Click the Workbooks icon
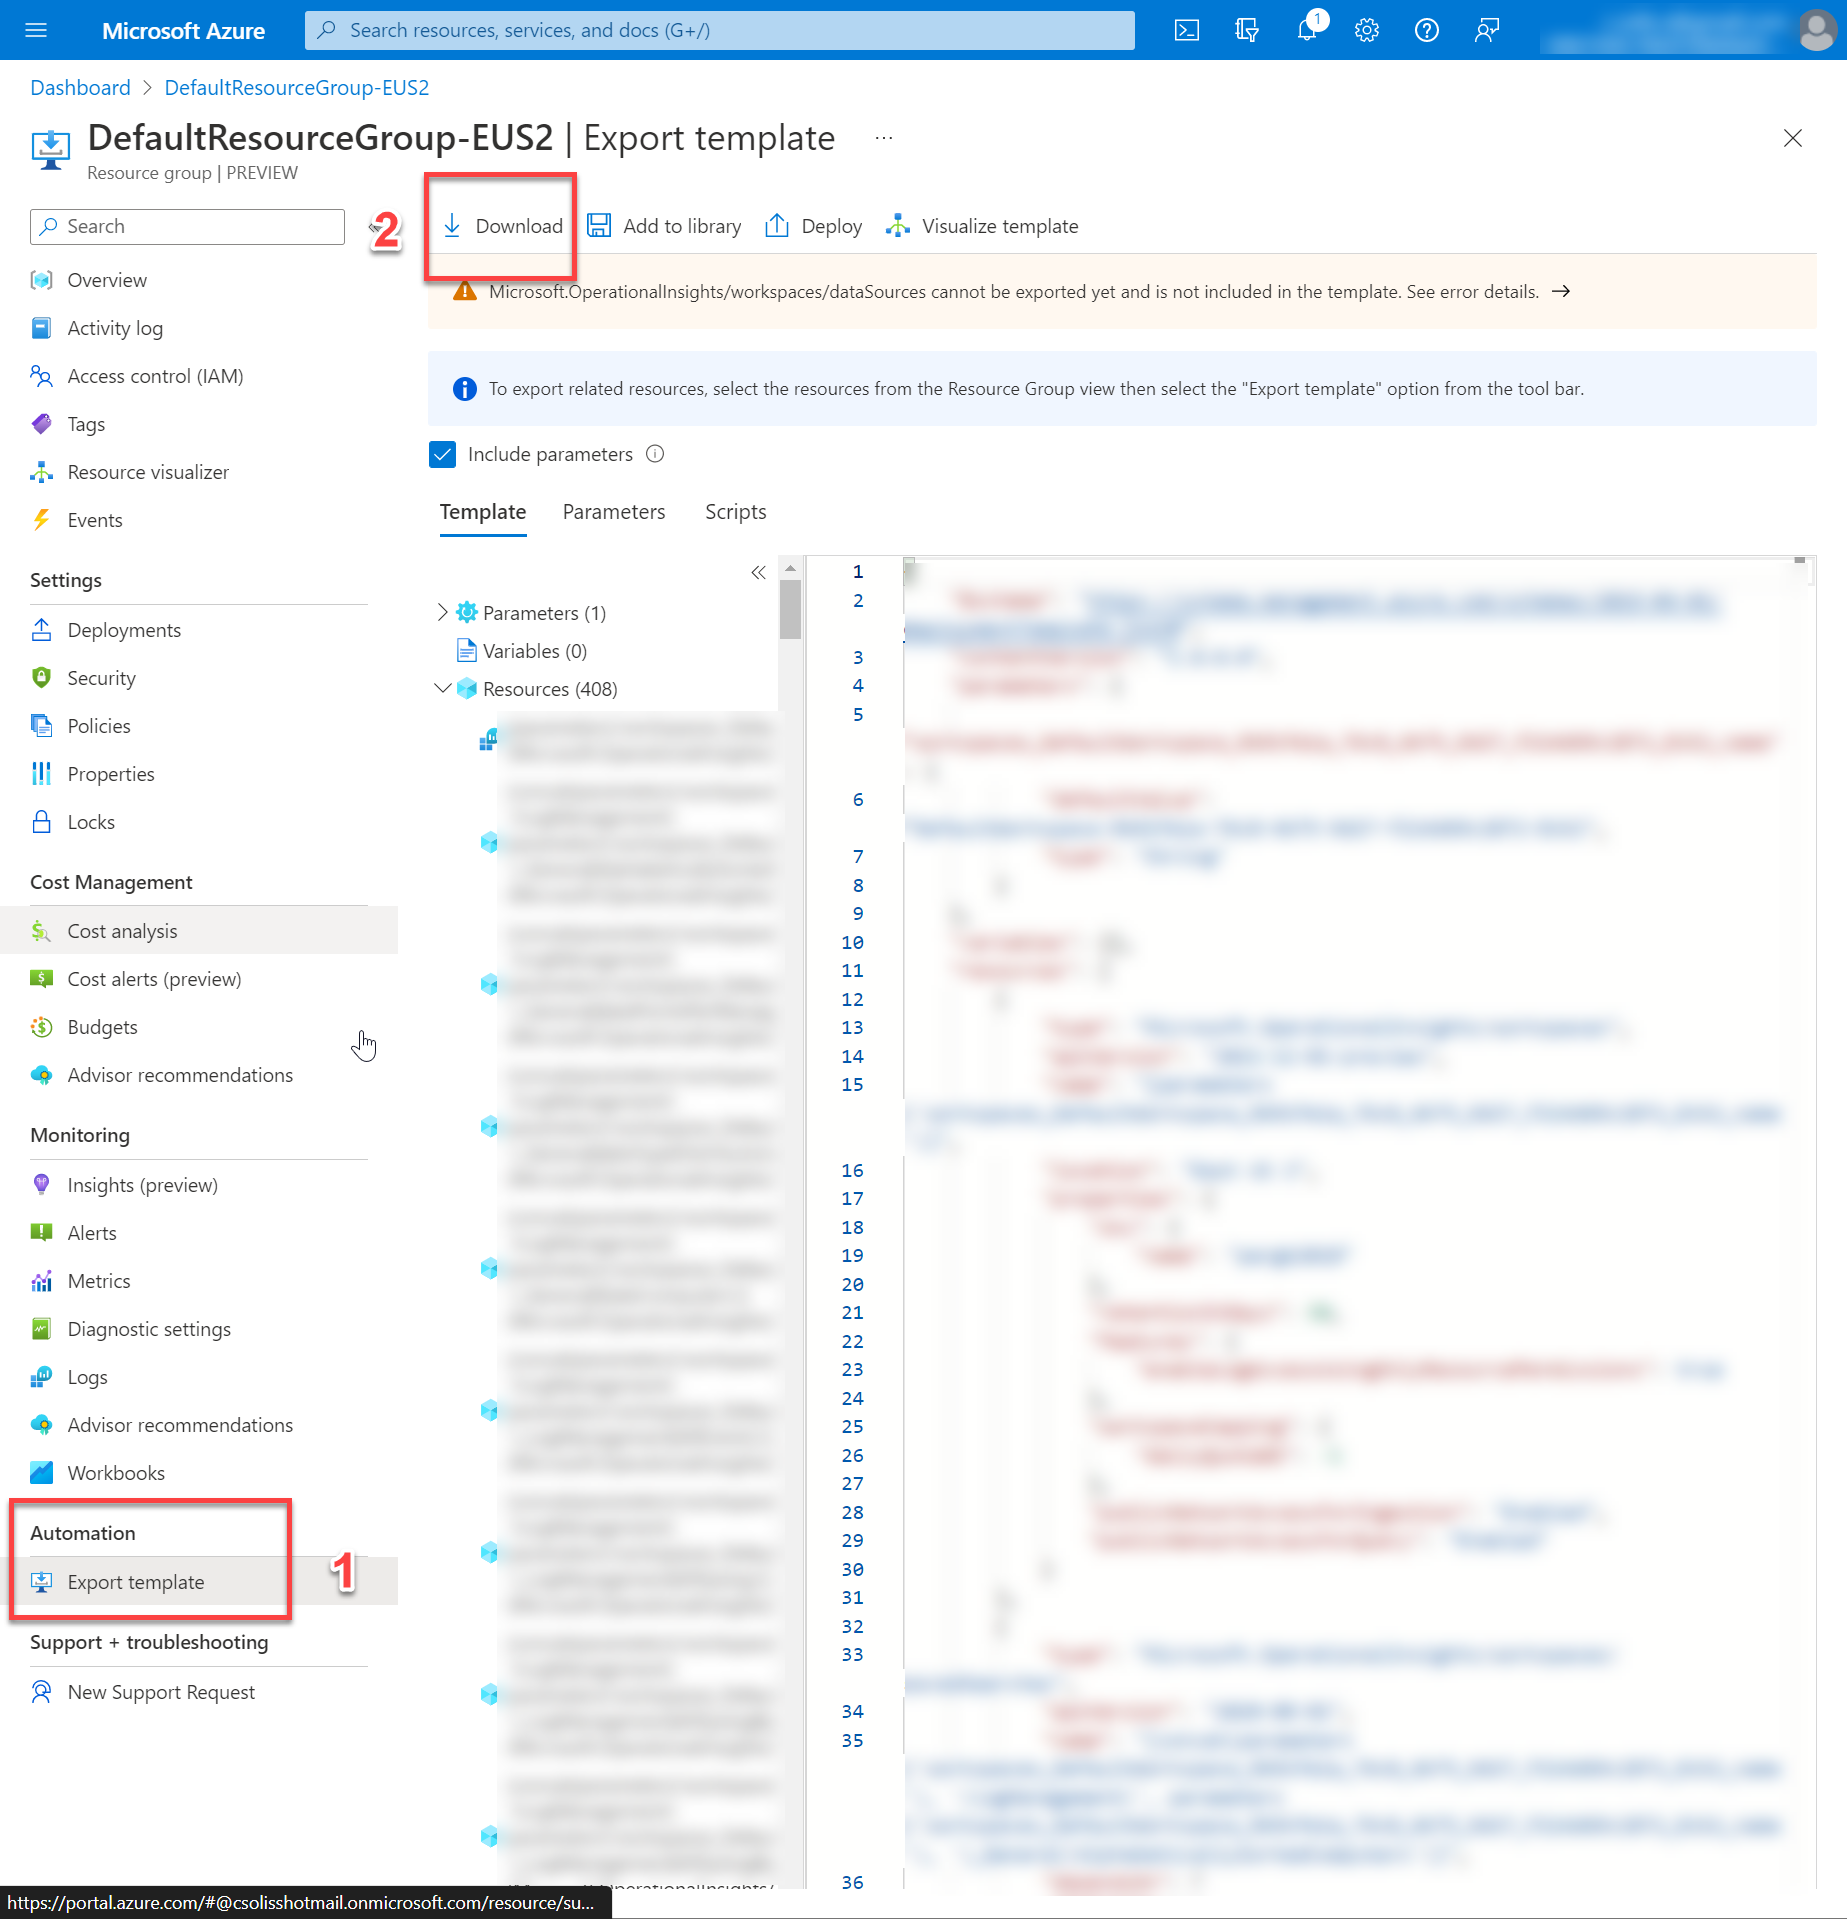Viewport: 1847px width, 1919px height. coord(41,1473)
